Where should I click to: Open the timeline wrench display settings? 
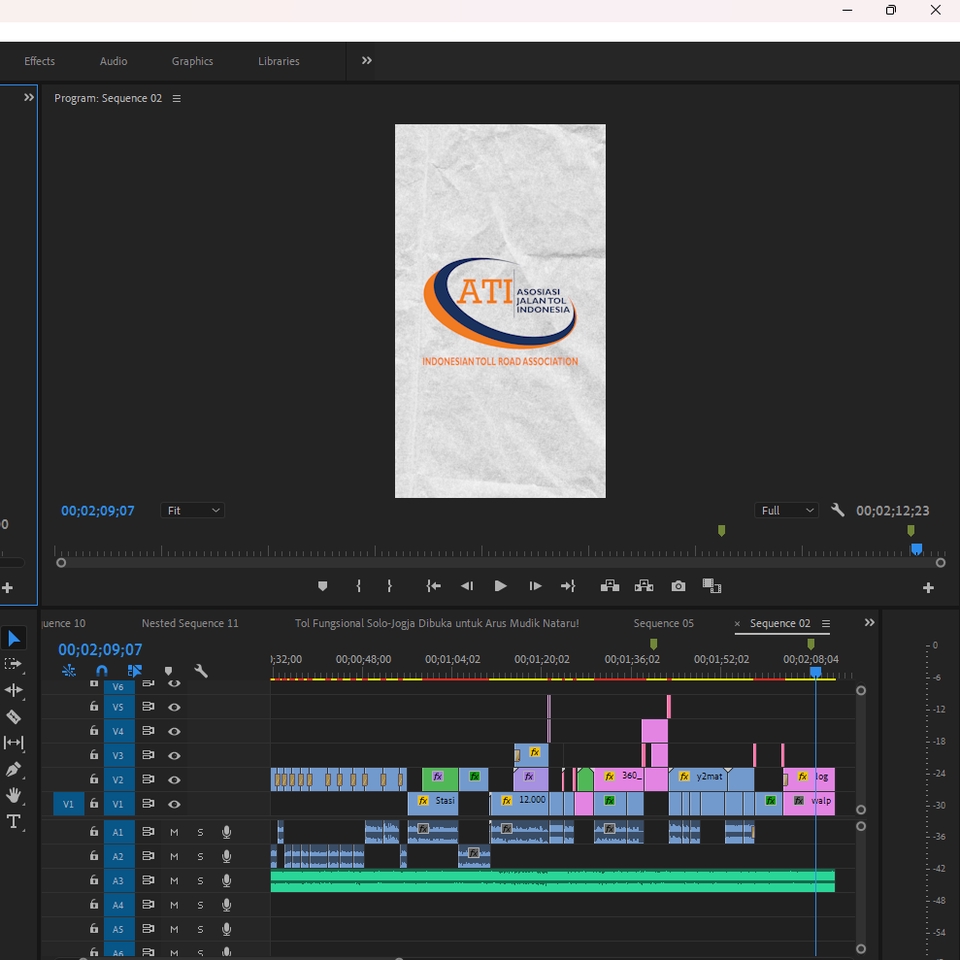tap(201, 671)
